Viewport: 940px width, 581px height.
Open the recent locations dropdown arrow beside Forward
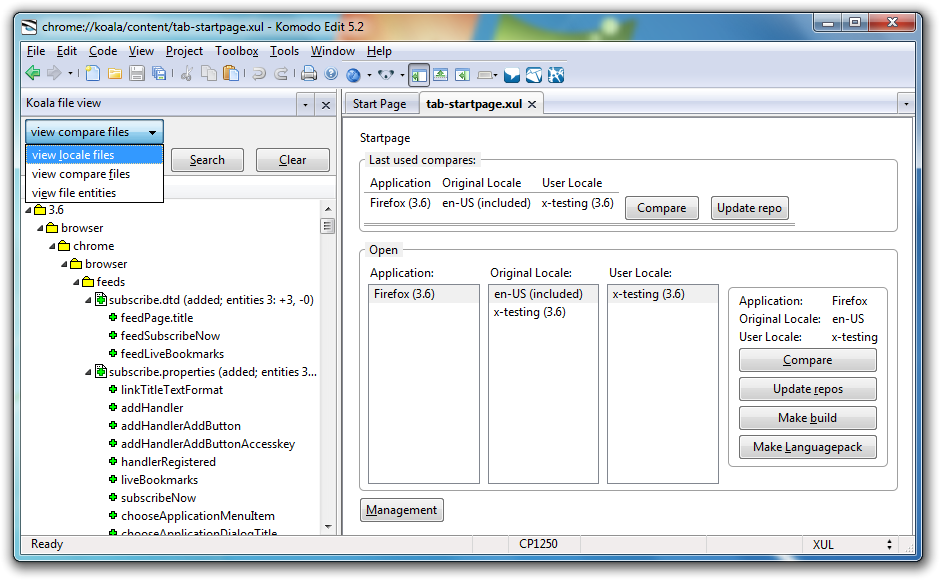[x=70, y=74]
